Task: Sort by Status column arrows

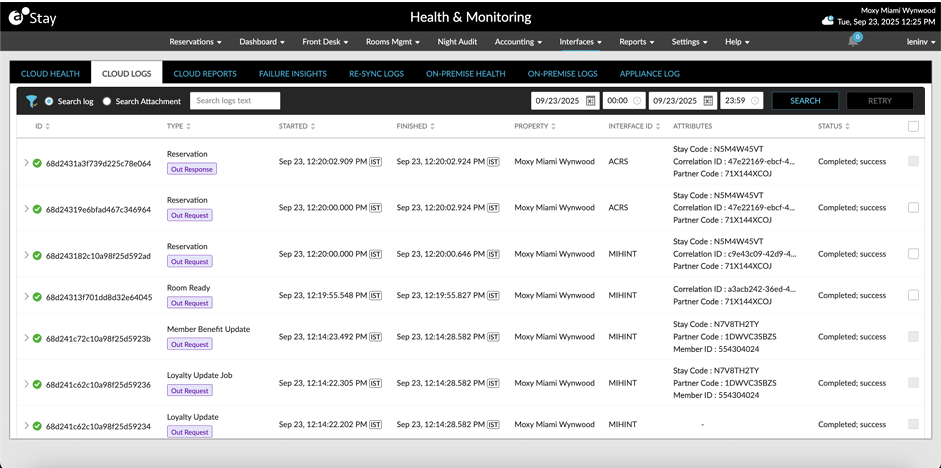Action: click(x=848, y=127)
